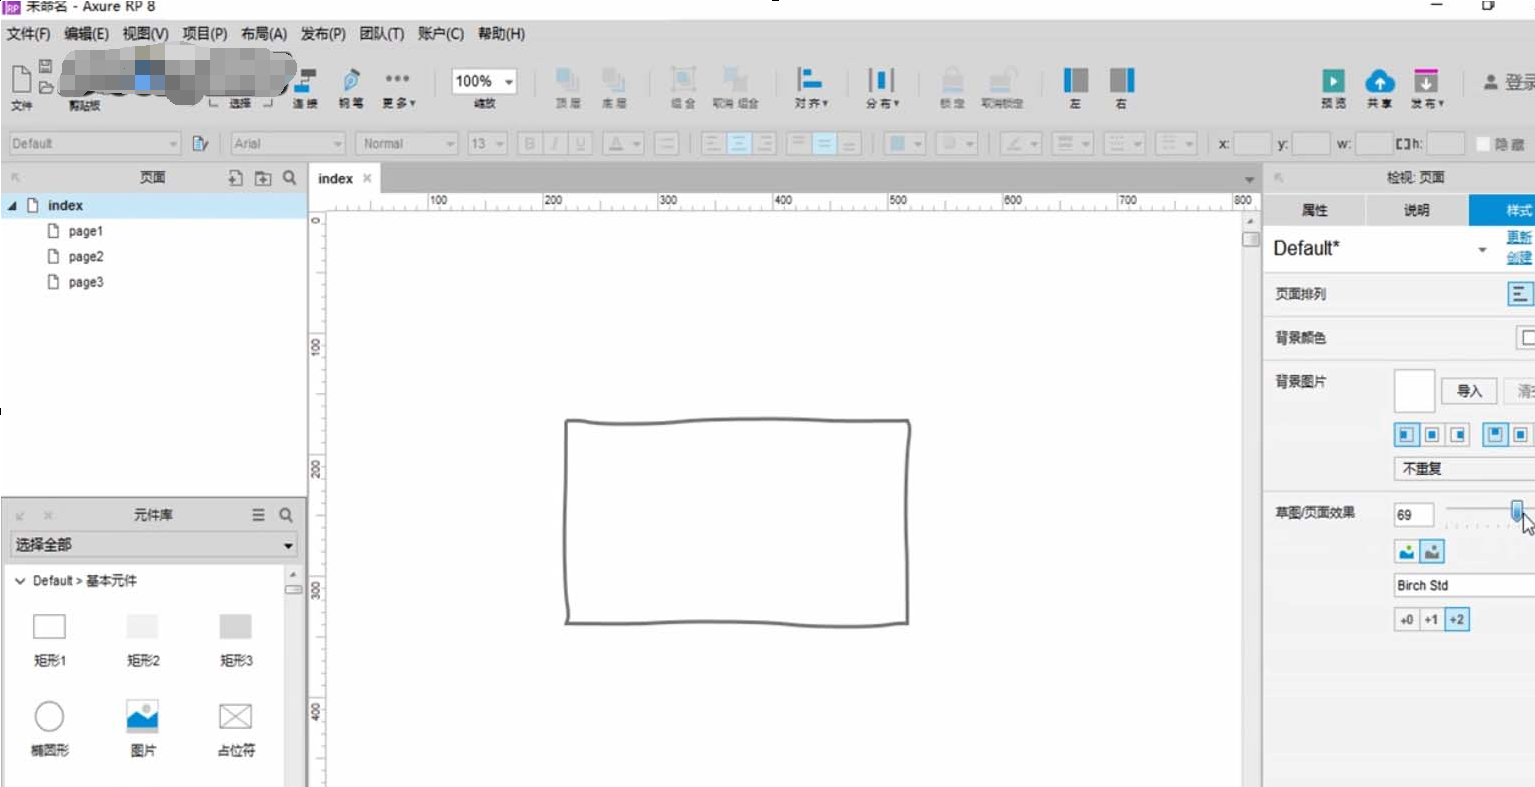
Task: Open the 编辑(E) menu
Action: click(x=86, y=34)
